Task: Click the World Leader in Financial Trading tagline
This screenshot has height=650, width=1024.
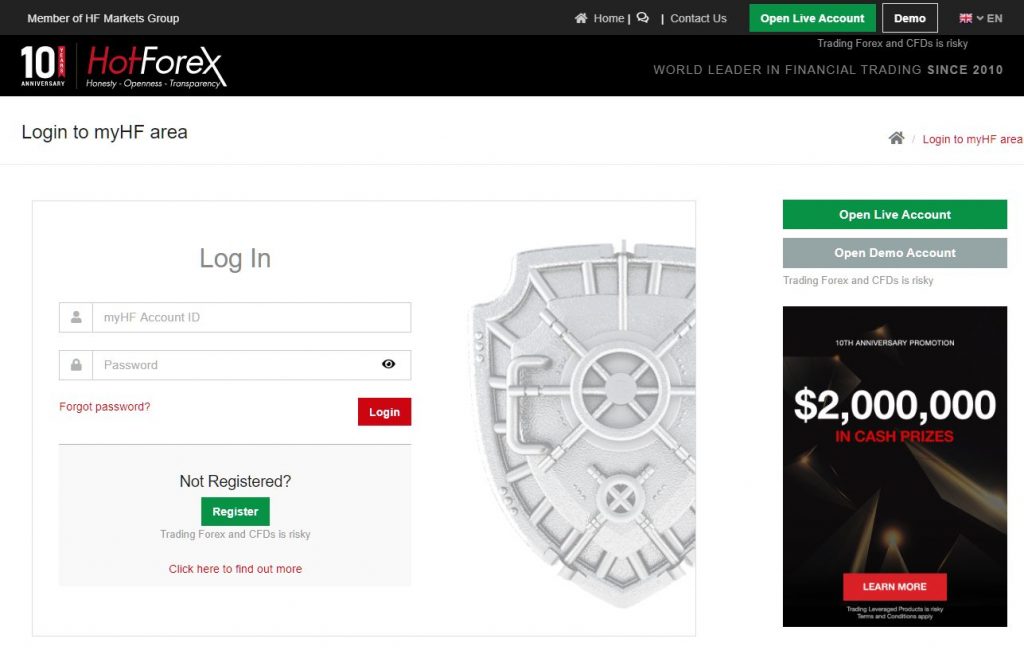Action: 828,70
